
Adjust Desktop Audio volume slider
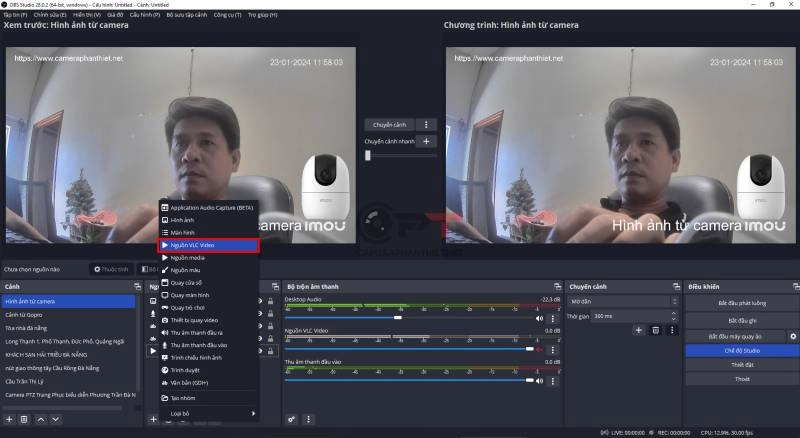[398, 318]
